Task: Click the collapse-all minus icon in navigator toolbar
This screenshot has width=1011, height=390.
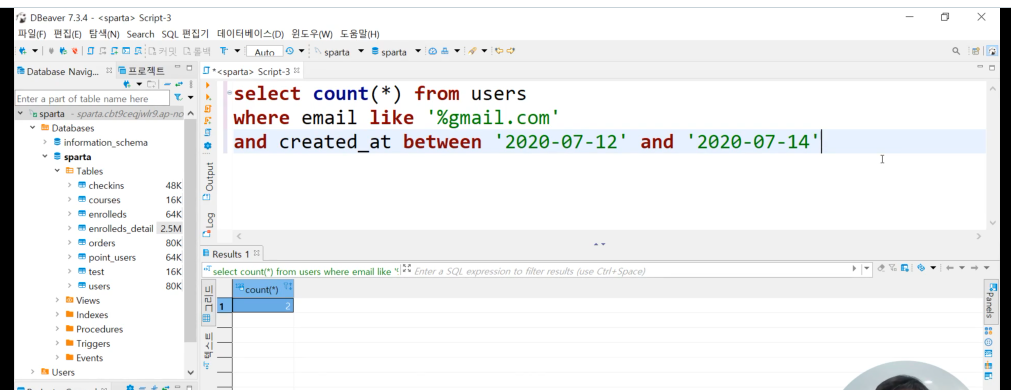Action: tap(167, 84)
